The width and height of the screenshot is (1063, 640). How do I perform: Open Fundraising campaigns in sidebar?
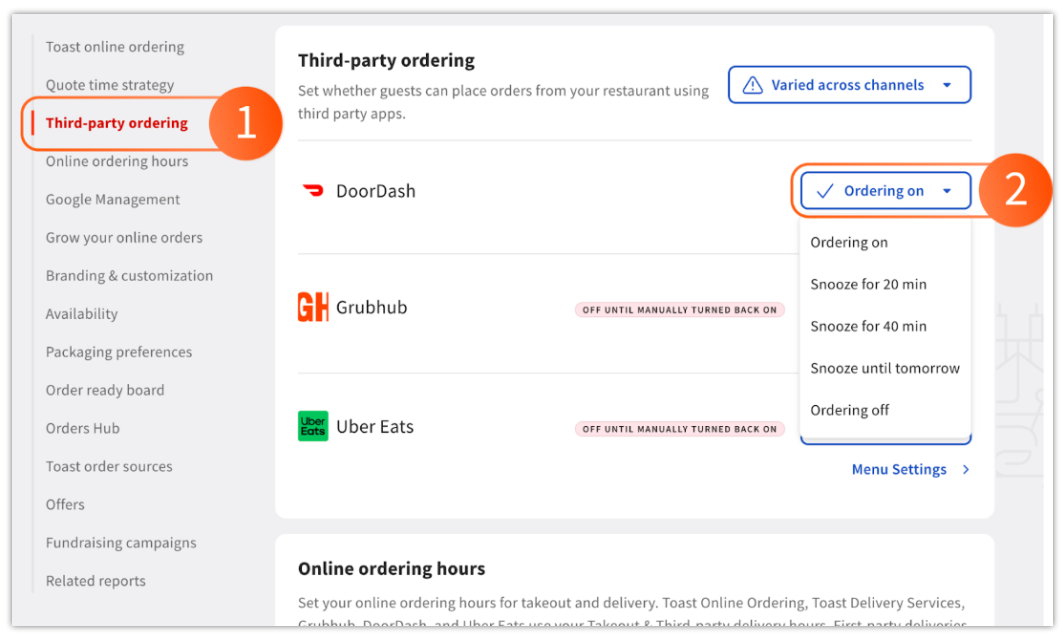pyautogui.click(x=121, y=543)
